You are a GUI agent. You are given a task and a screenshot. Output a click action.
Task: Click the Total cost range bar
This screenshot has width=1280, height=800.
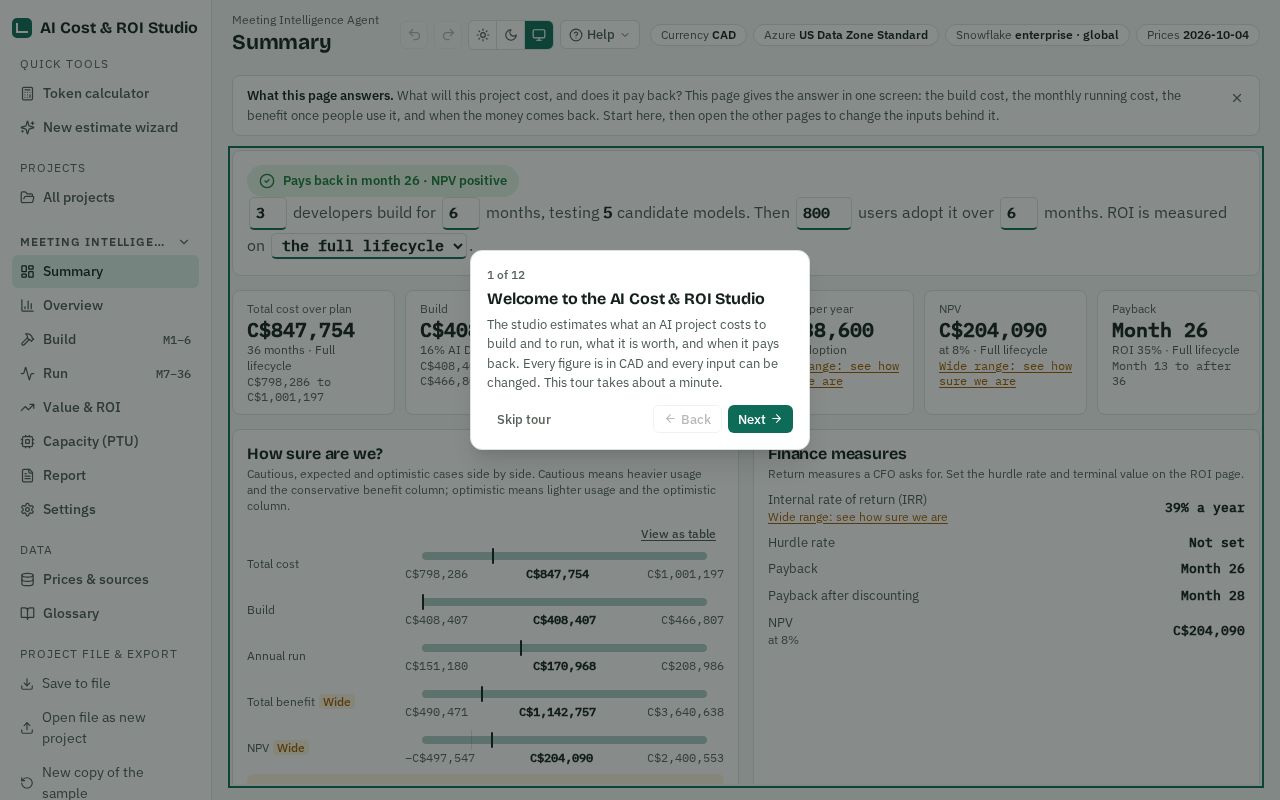564,556
